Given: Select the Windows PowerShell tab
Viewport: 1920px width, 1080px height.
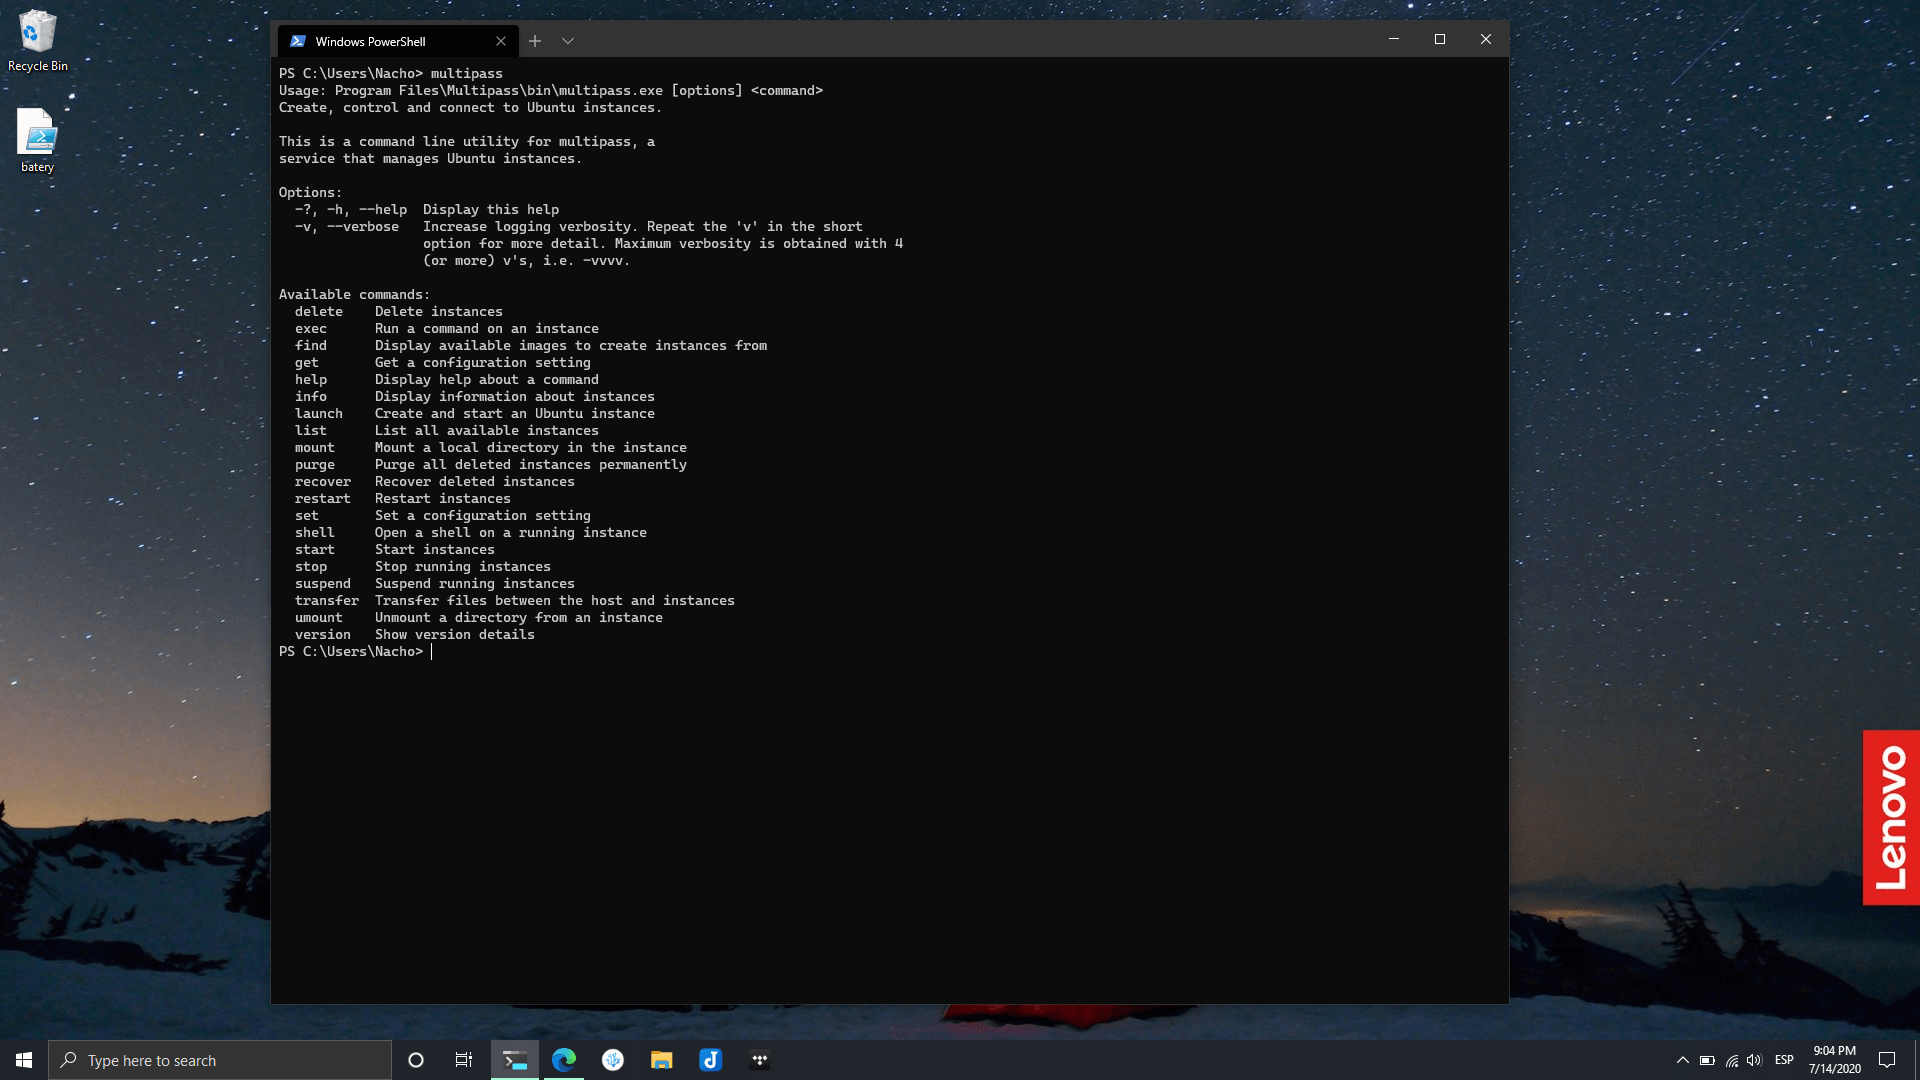Looking at the screenshot, I should click(398, 41).
